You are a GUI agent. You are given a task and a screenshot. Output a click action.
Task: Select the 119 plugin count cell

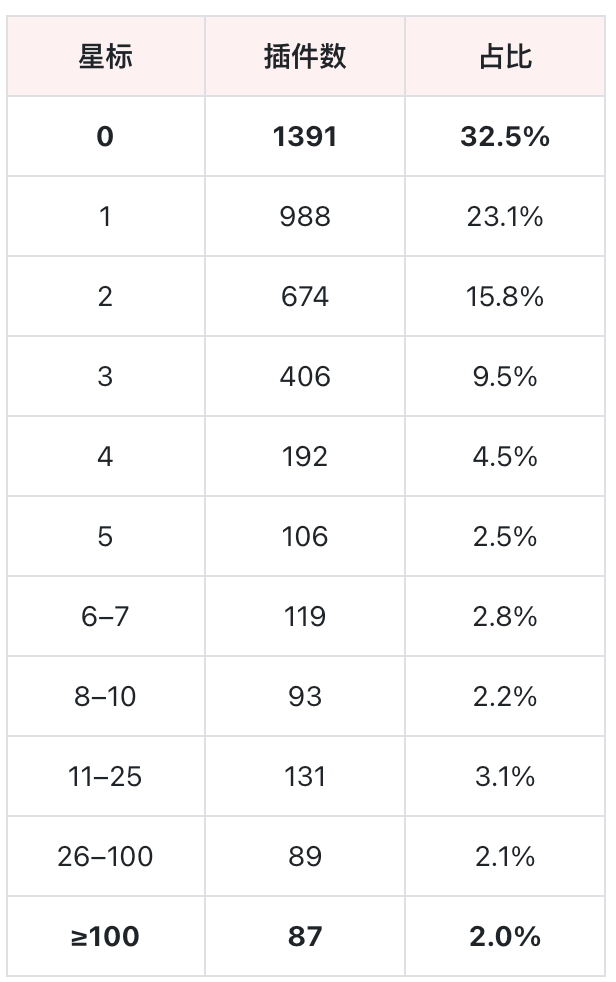coord(305,616)
